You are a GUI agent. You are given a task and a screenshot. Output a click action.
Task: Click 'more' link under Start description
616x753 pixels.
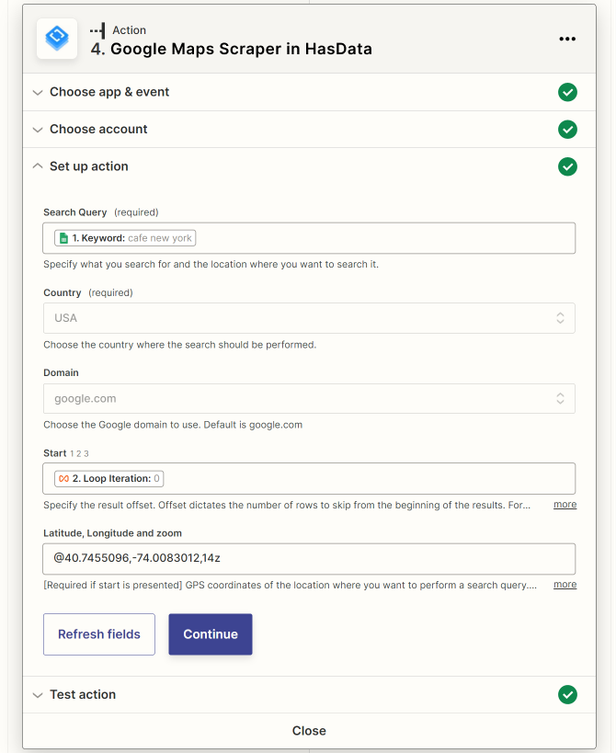tap(565, 505)
